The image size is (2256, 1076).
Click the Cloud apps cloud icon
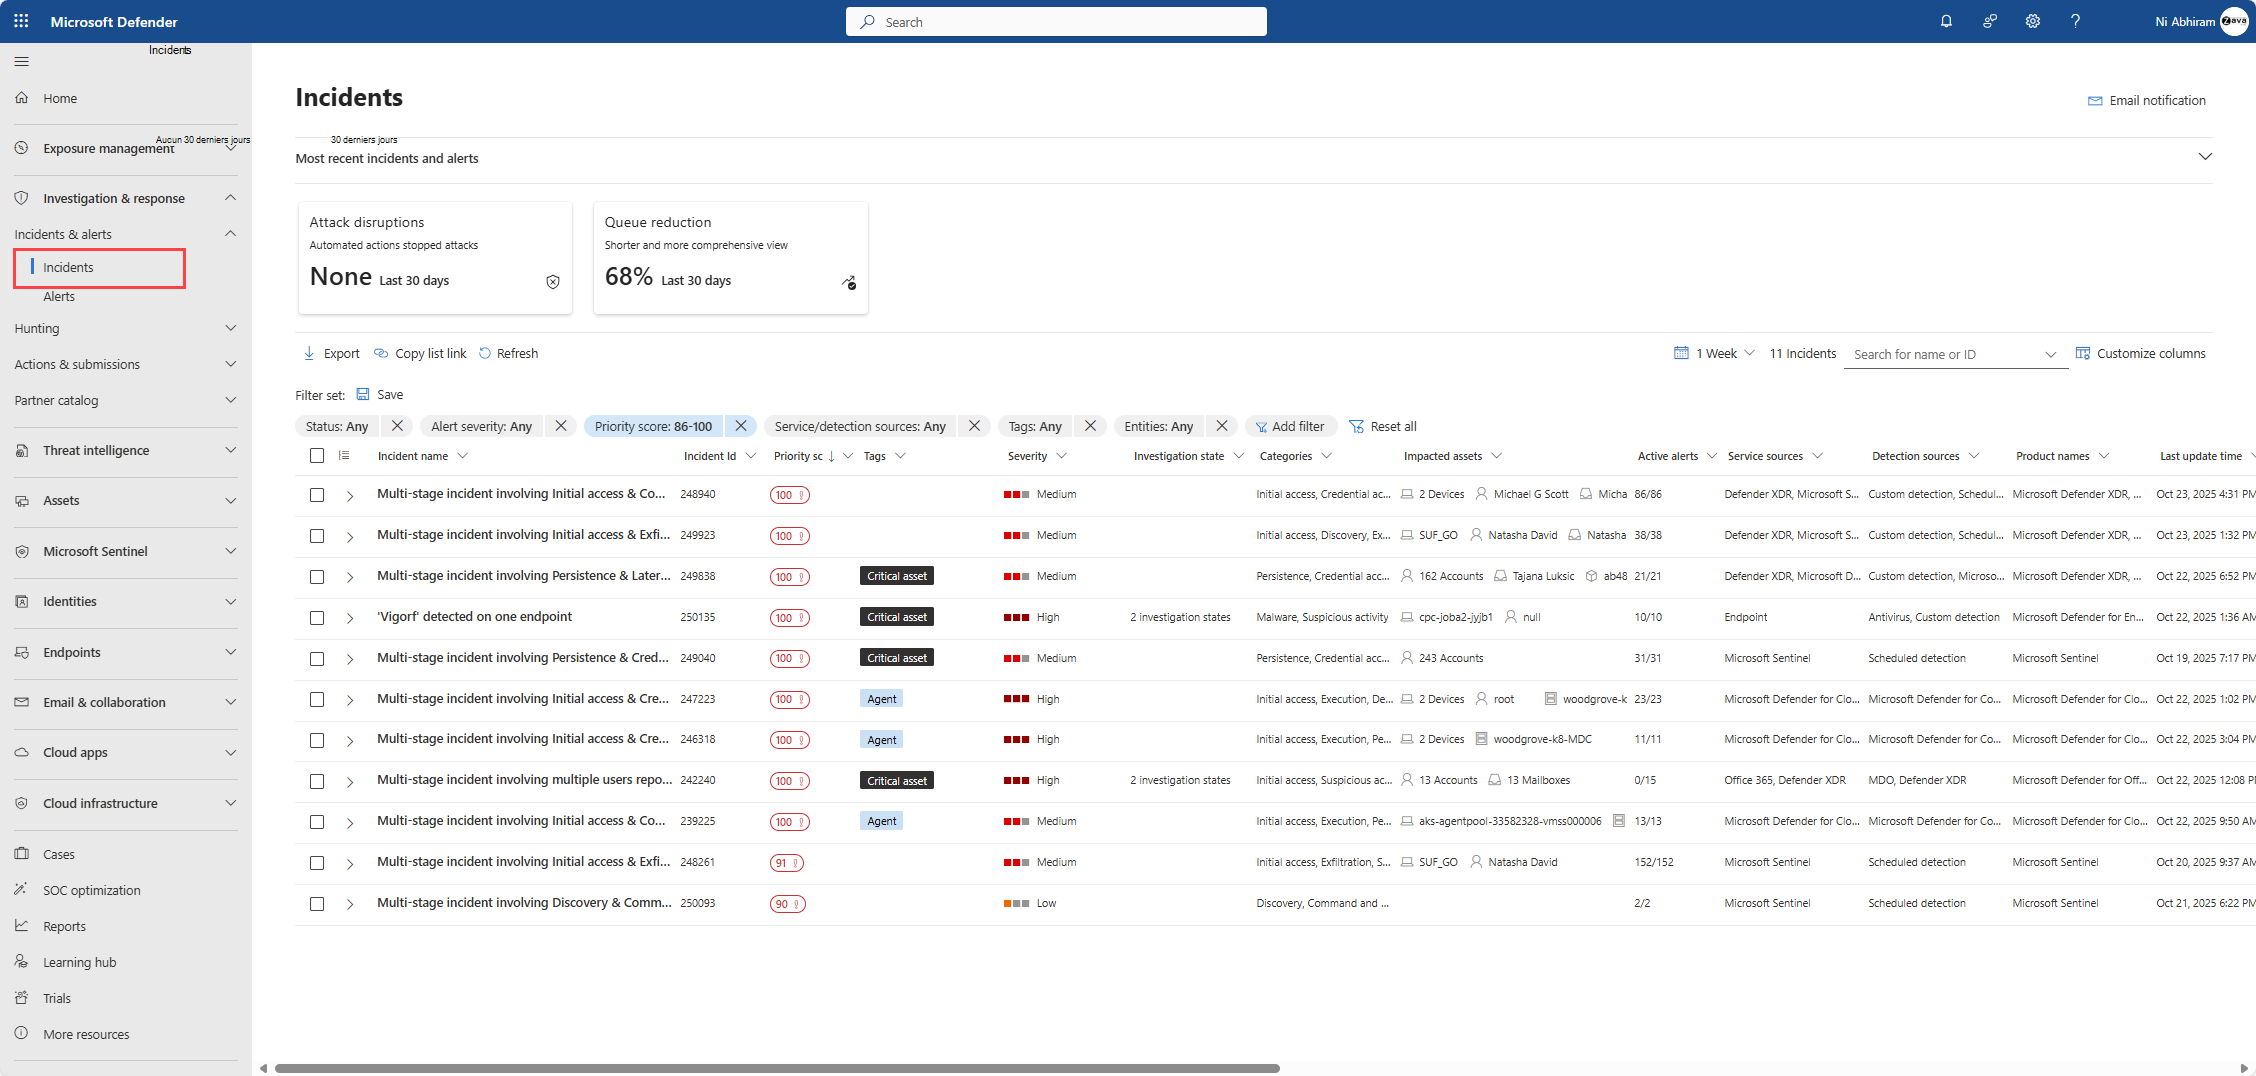(x=21, y=752)
